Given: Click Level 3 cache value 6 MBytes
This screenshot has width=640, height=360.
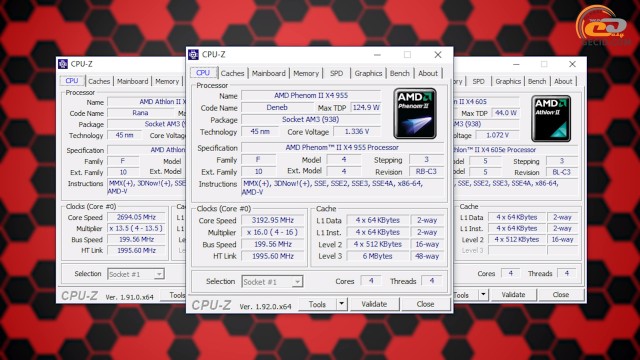Looking at the screenshot, I should click(x=378, y=256).
